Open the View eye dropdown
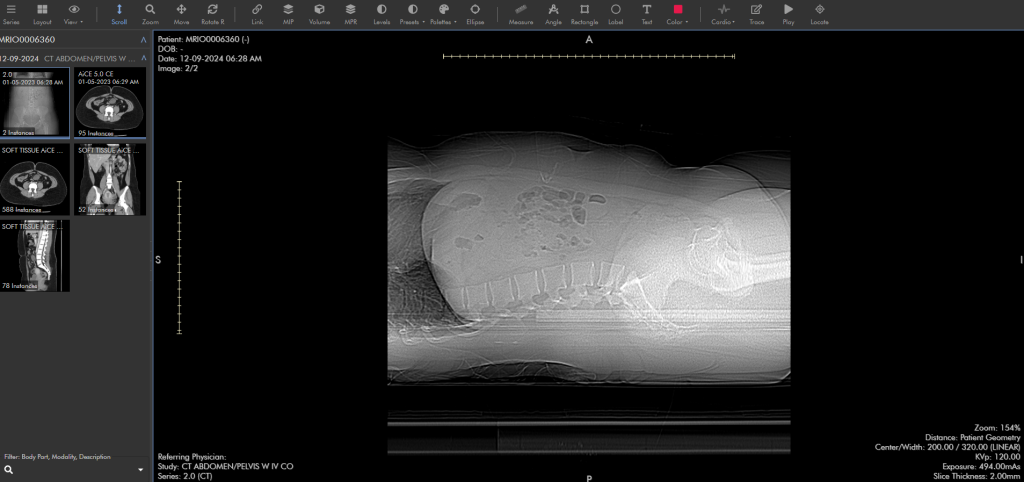The image size is (1024, 482). [x=74, y=14]
